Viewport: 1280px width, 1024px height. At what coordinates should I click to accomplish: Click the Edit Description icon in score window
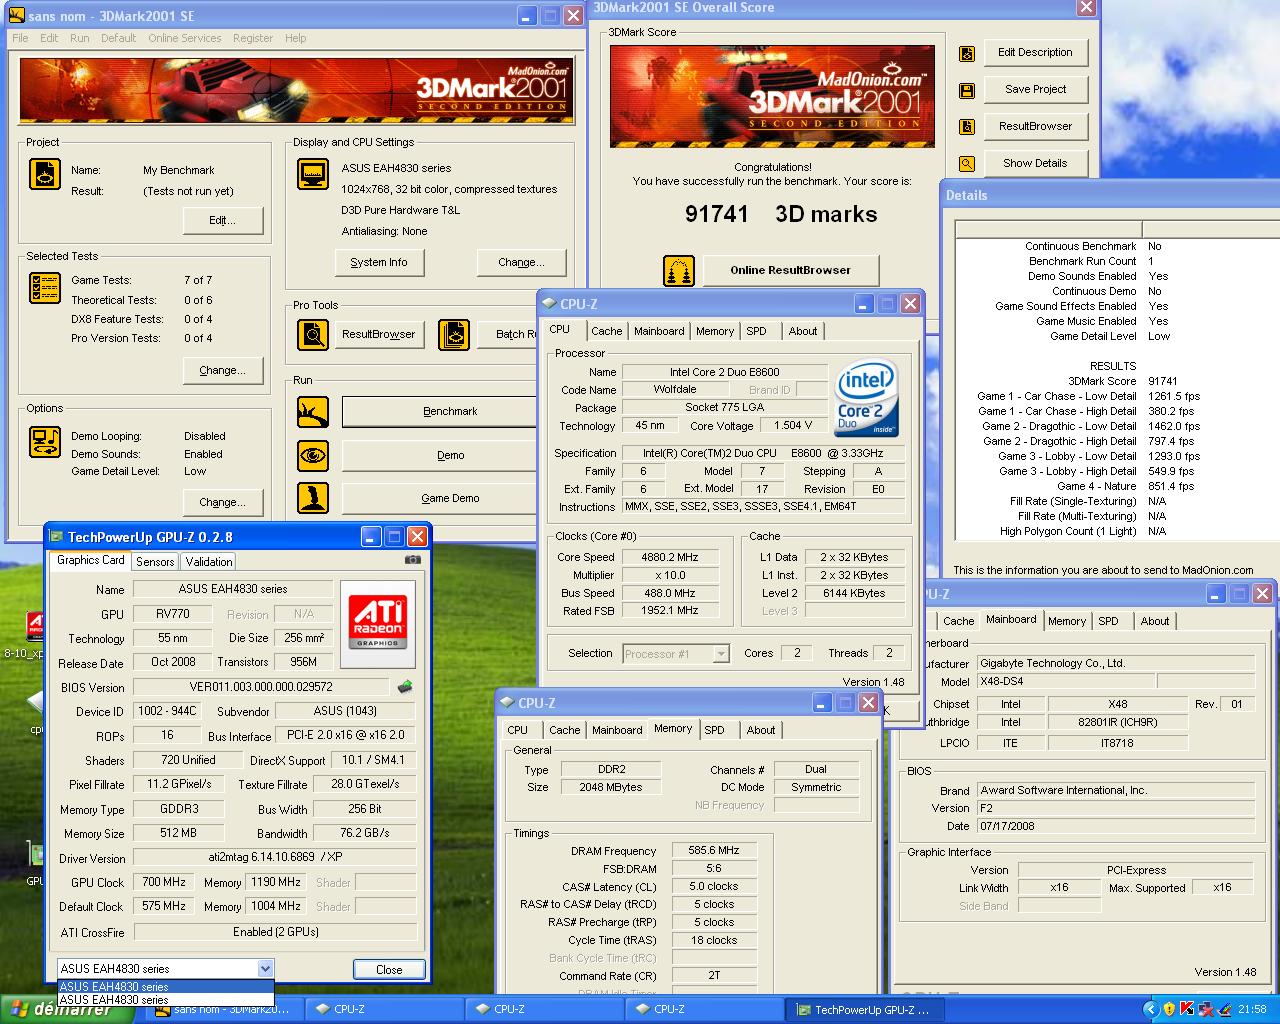(x=967, y=54)
